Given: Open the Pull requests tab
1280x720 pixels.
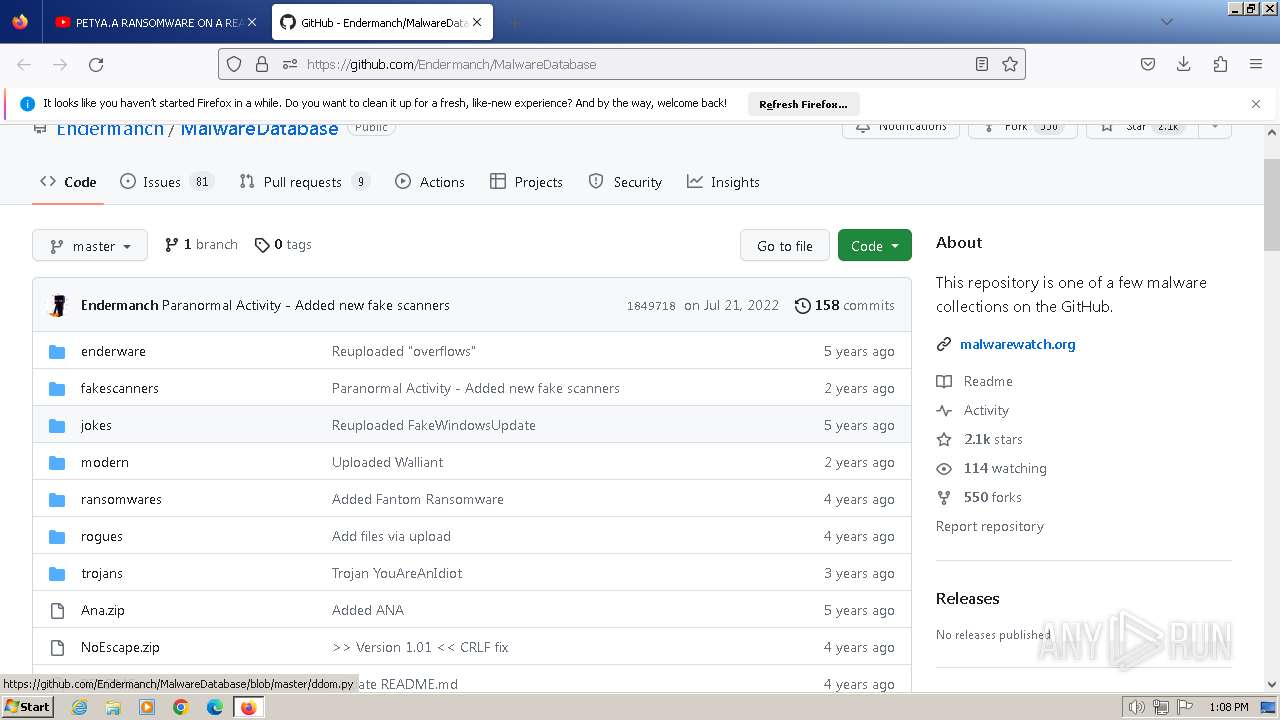Looking at the screenshot, I should (x=304, y=182).
